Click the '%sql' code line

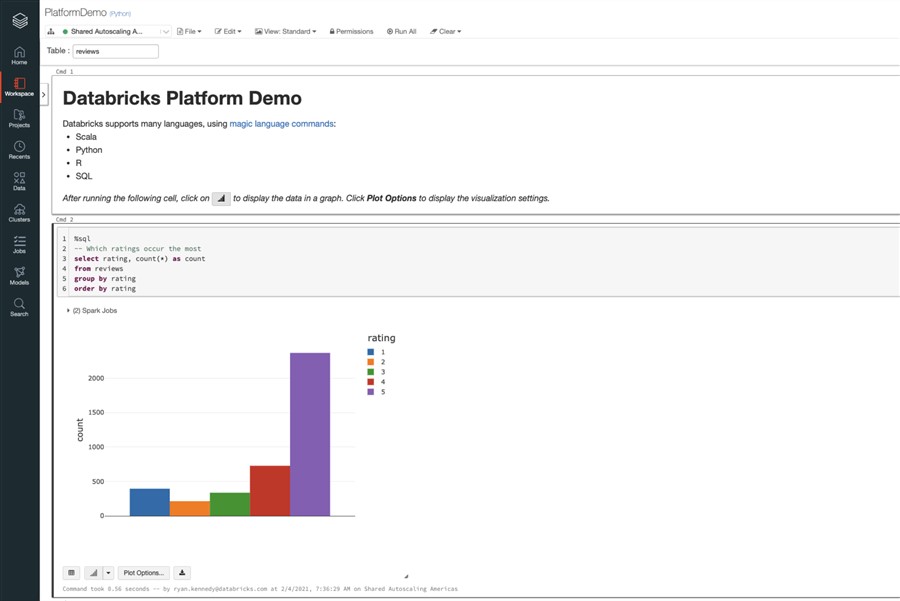[82, 239]
